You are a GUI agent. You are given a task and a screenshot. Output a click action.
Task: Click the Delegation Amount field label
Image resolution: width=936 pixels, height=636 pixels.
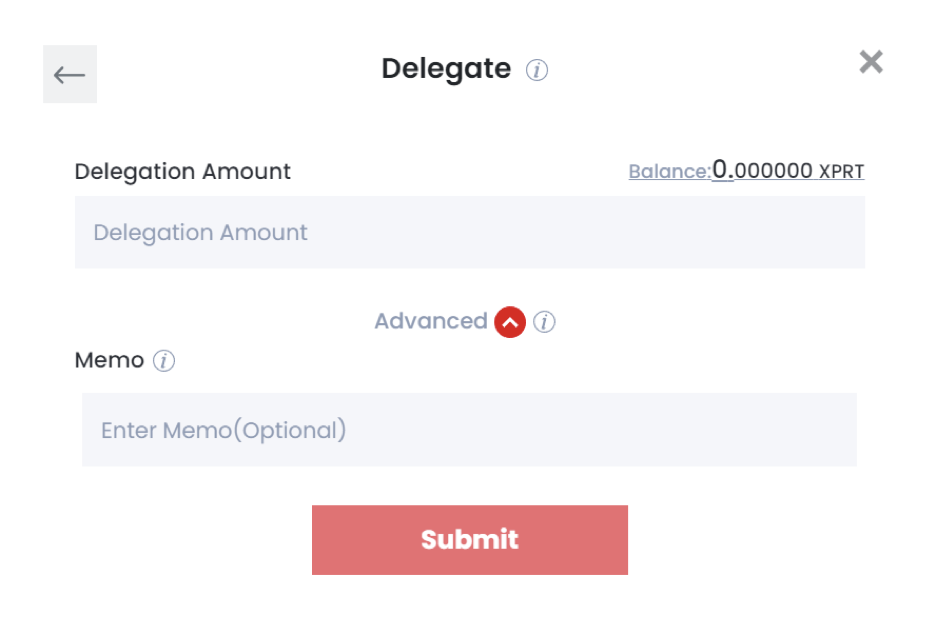(x=183, y=172)
